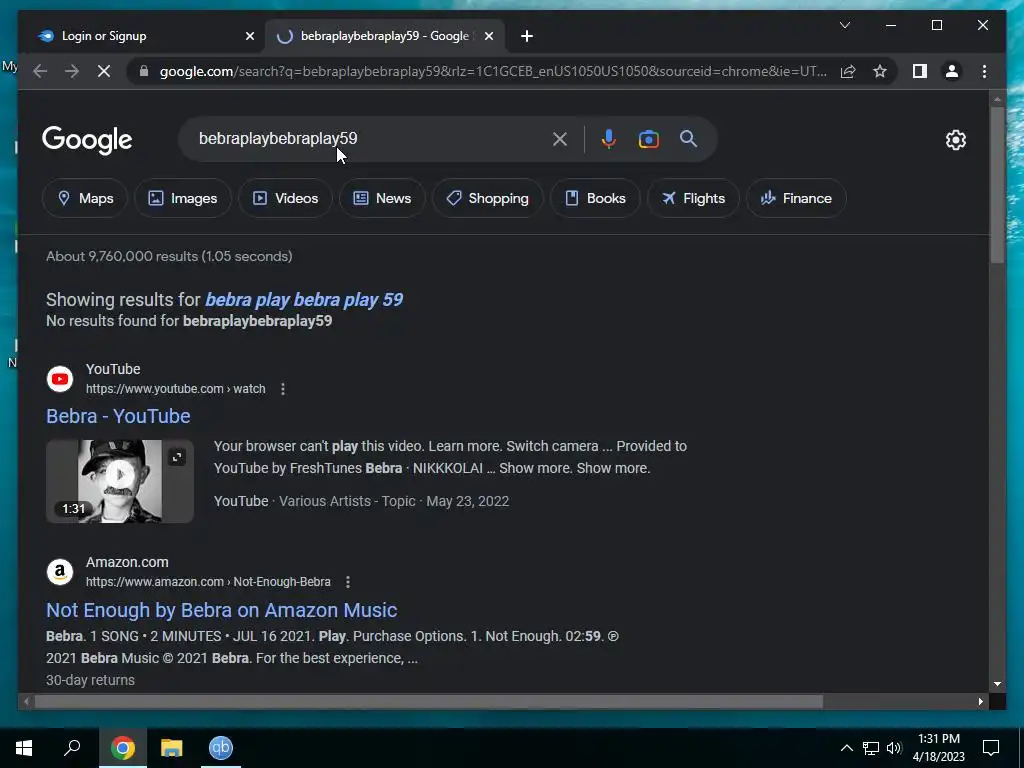Go forward with the forward arrow

coord(72,71)
